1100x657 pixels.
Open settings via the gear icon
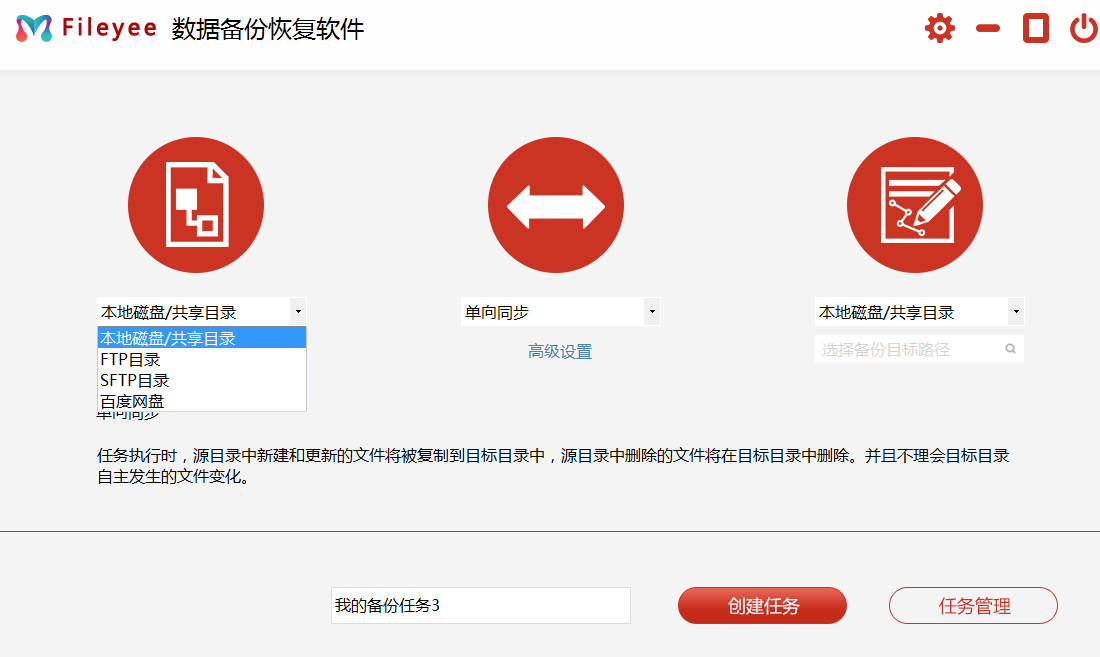939,28
